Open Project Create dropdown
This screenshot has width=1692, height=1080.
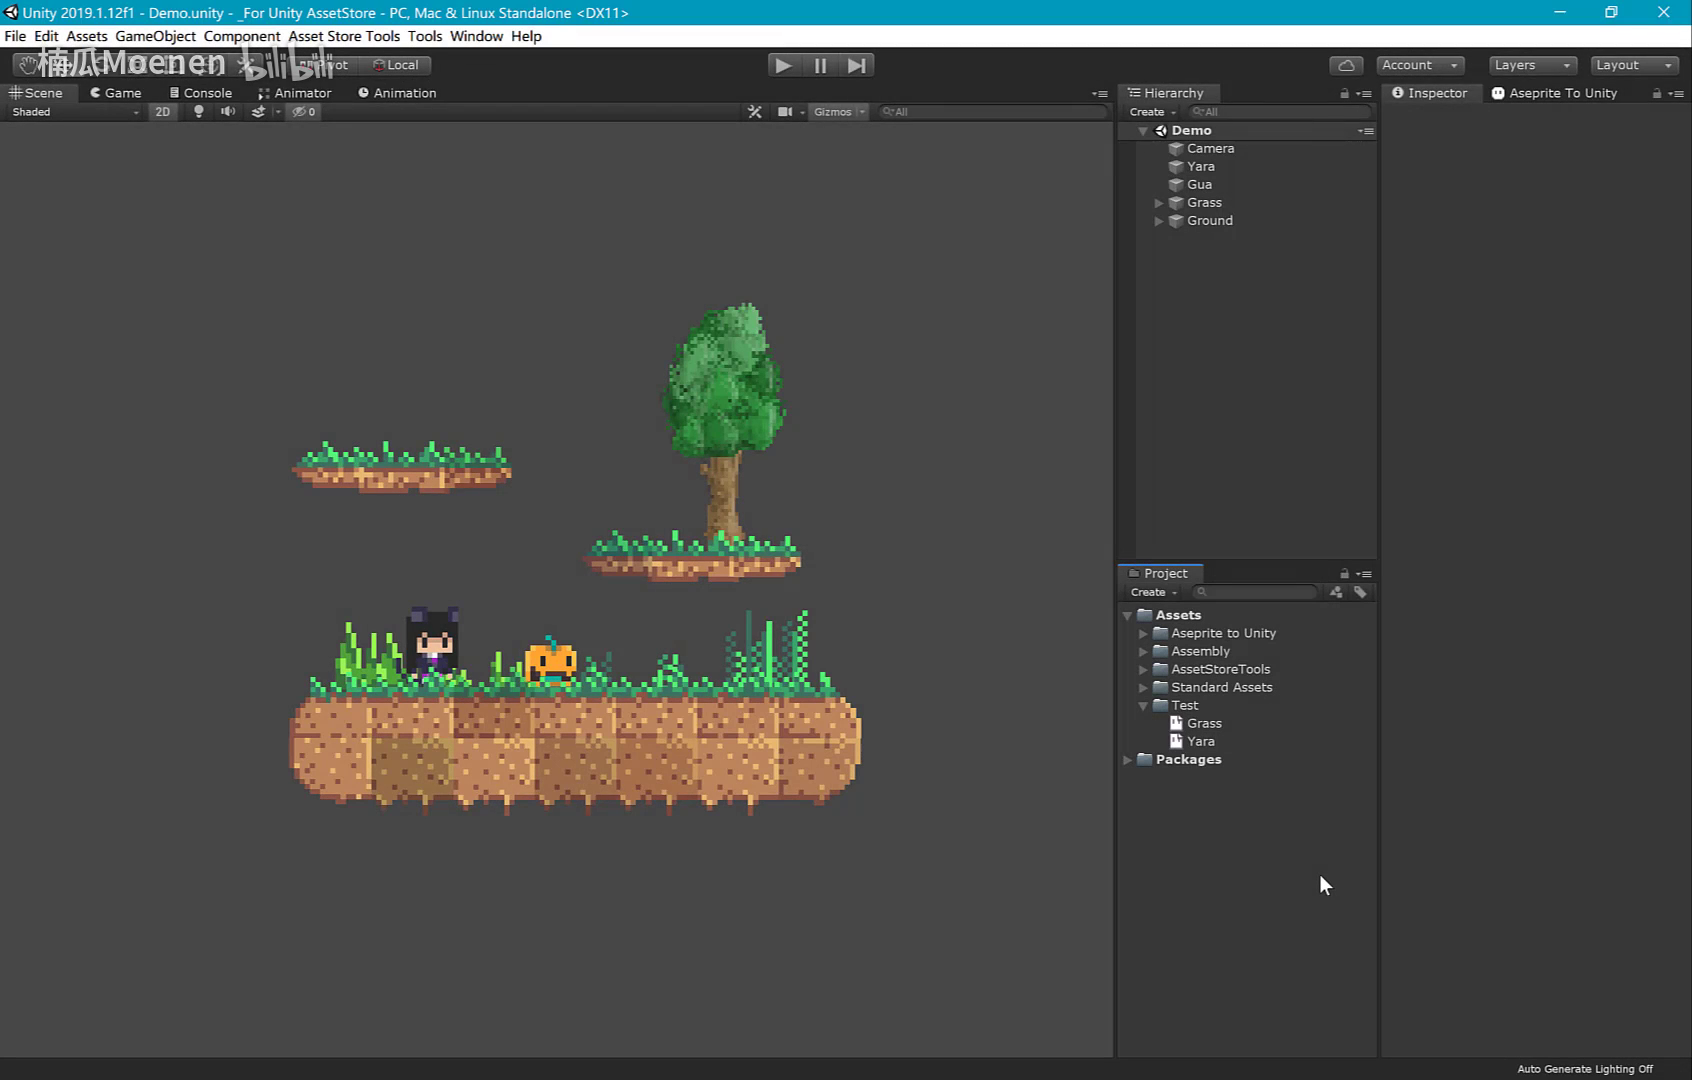tap(1154, 592)
